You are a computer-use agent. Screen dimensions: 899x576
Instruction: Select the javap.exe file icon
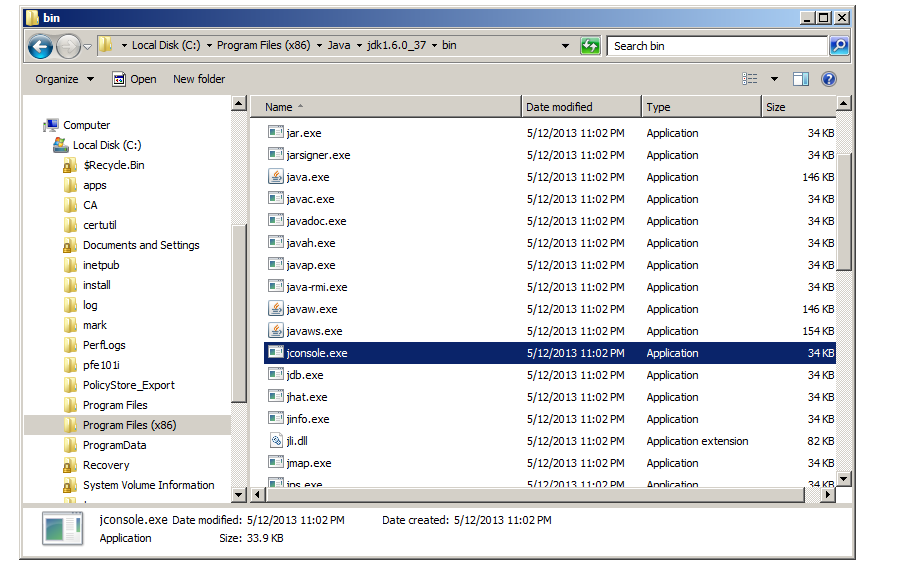coord(276,264)
